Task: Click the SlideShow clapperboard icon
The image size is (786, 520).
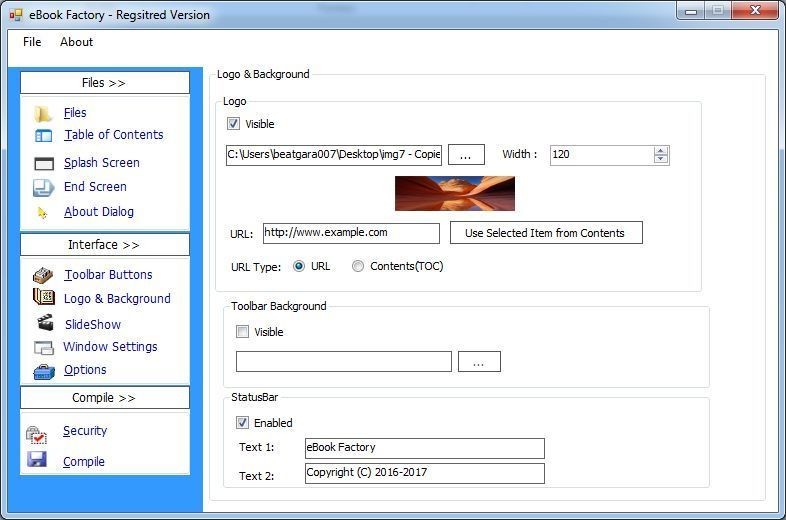Action: point(45,322)
